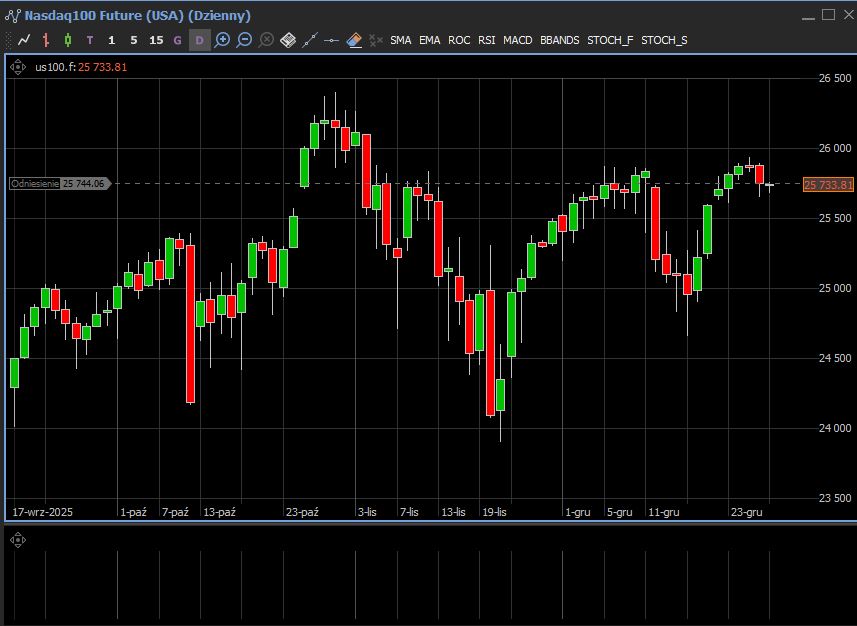Select the bar (OHLC) chart type
This screenshot has width=857, height=626.
pos(46,40)
